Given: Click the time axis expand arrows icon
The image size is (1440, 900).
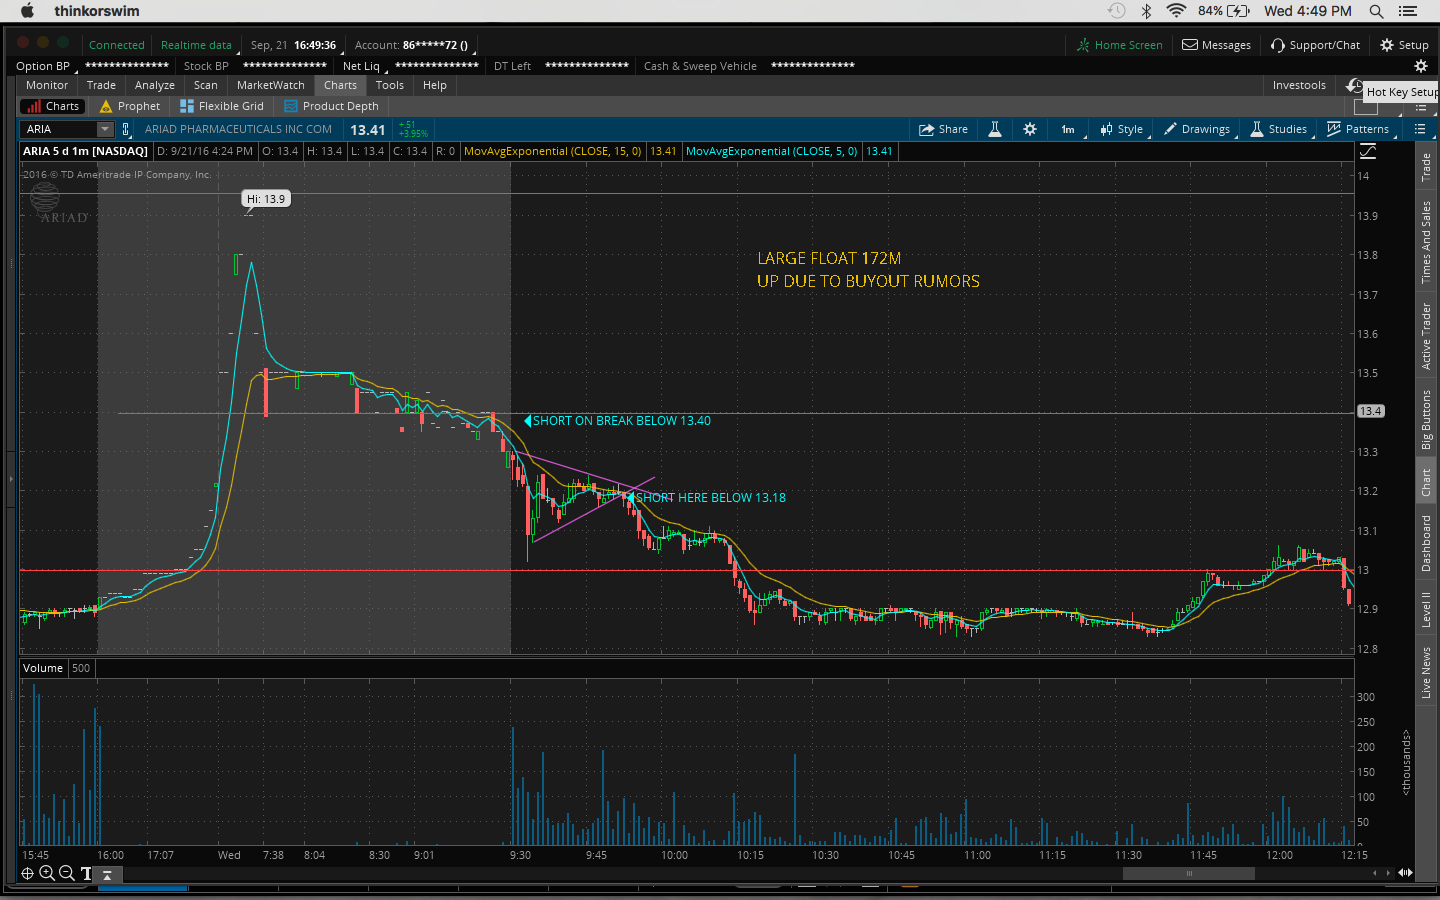Looking at the screenshot, I should tap(1405, 873).
